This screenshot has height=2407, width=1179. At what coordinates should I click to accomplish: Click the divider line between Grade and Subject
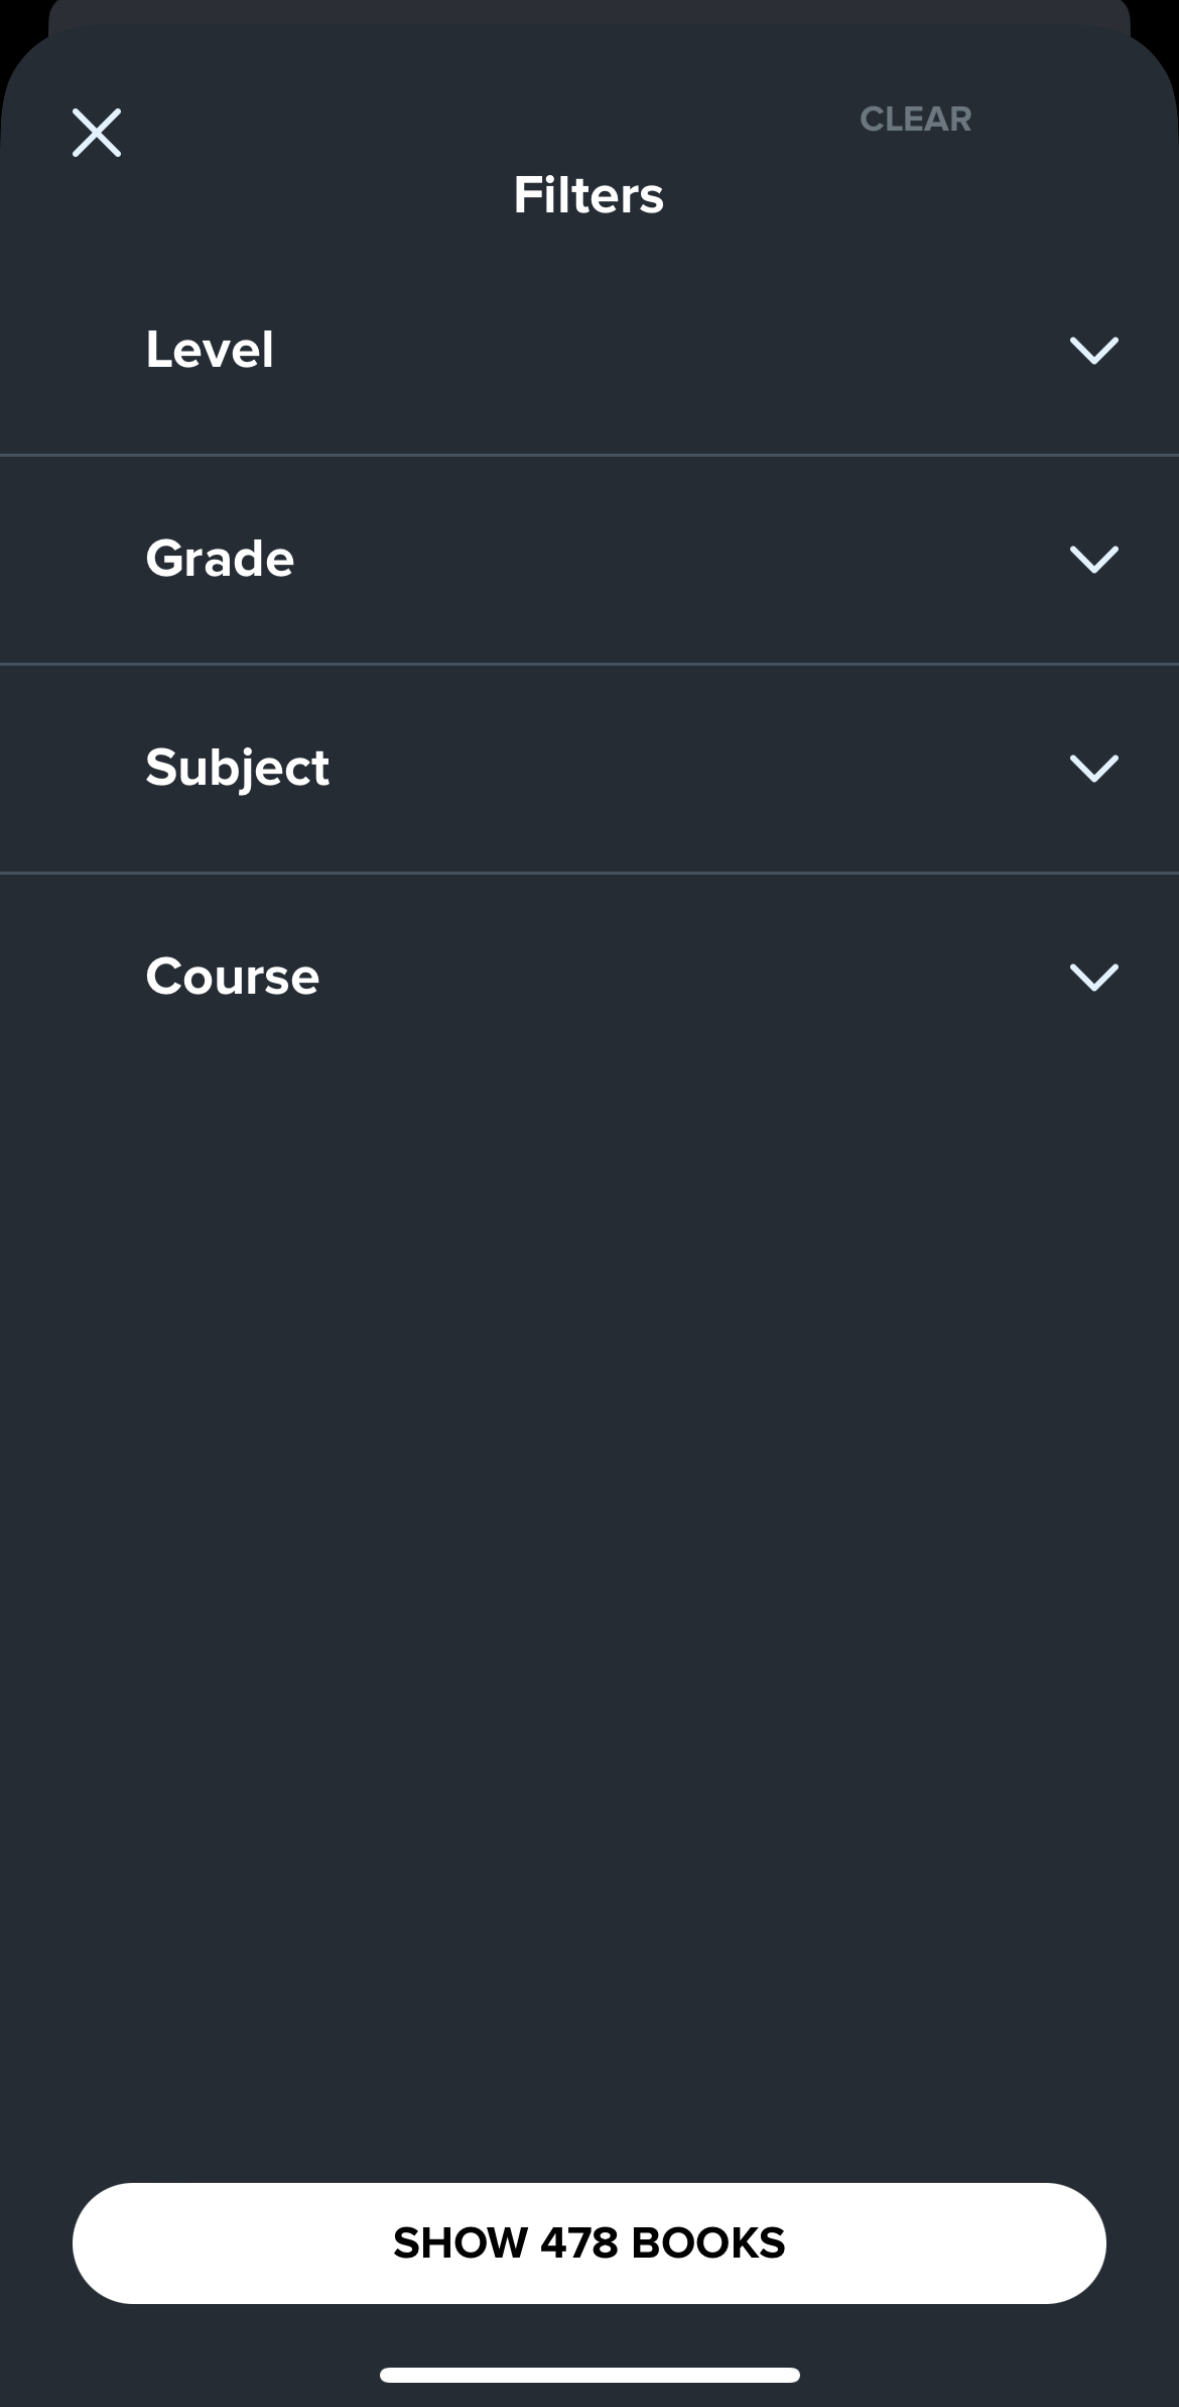(x=589, y=664)
